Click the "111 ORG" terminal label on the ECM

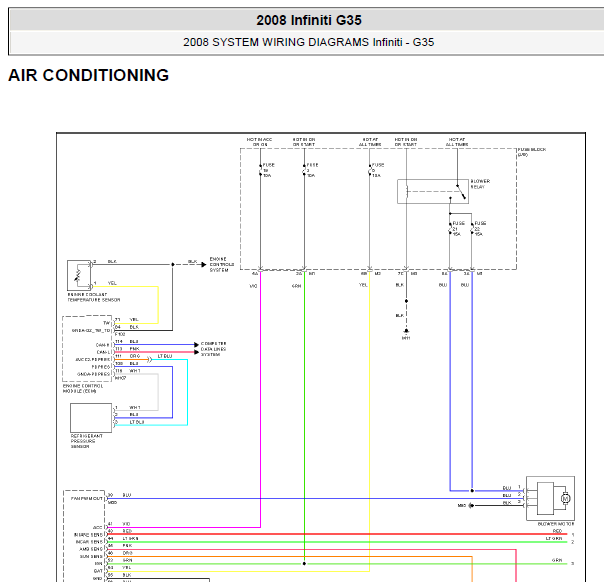pos(128,356)
